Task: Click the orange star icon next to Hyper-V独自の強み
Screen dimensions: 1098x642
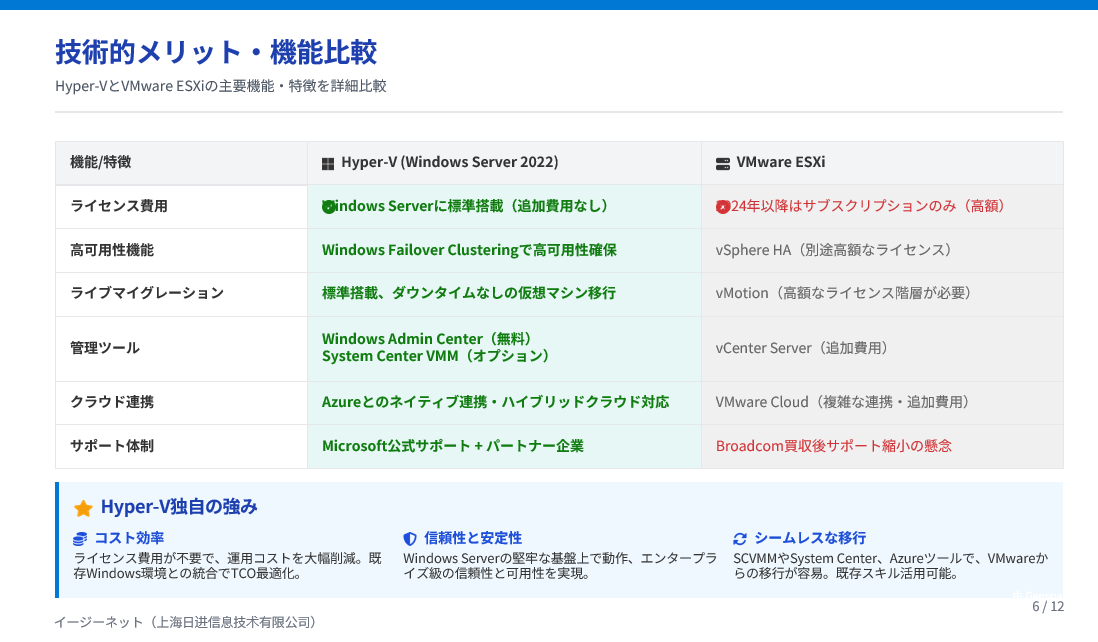Action: coord(83,508)
